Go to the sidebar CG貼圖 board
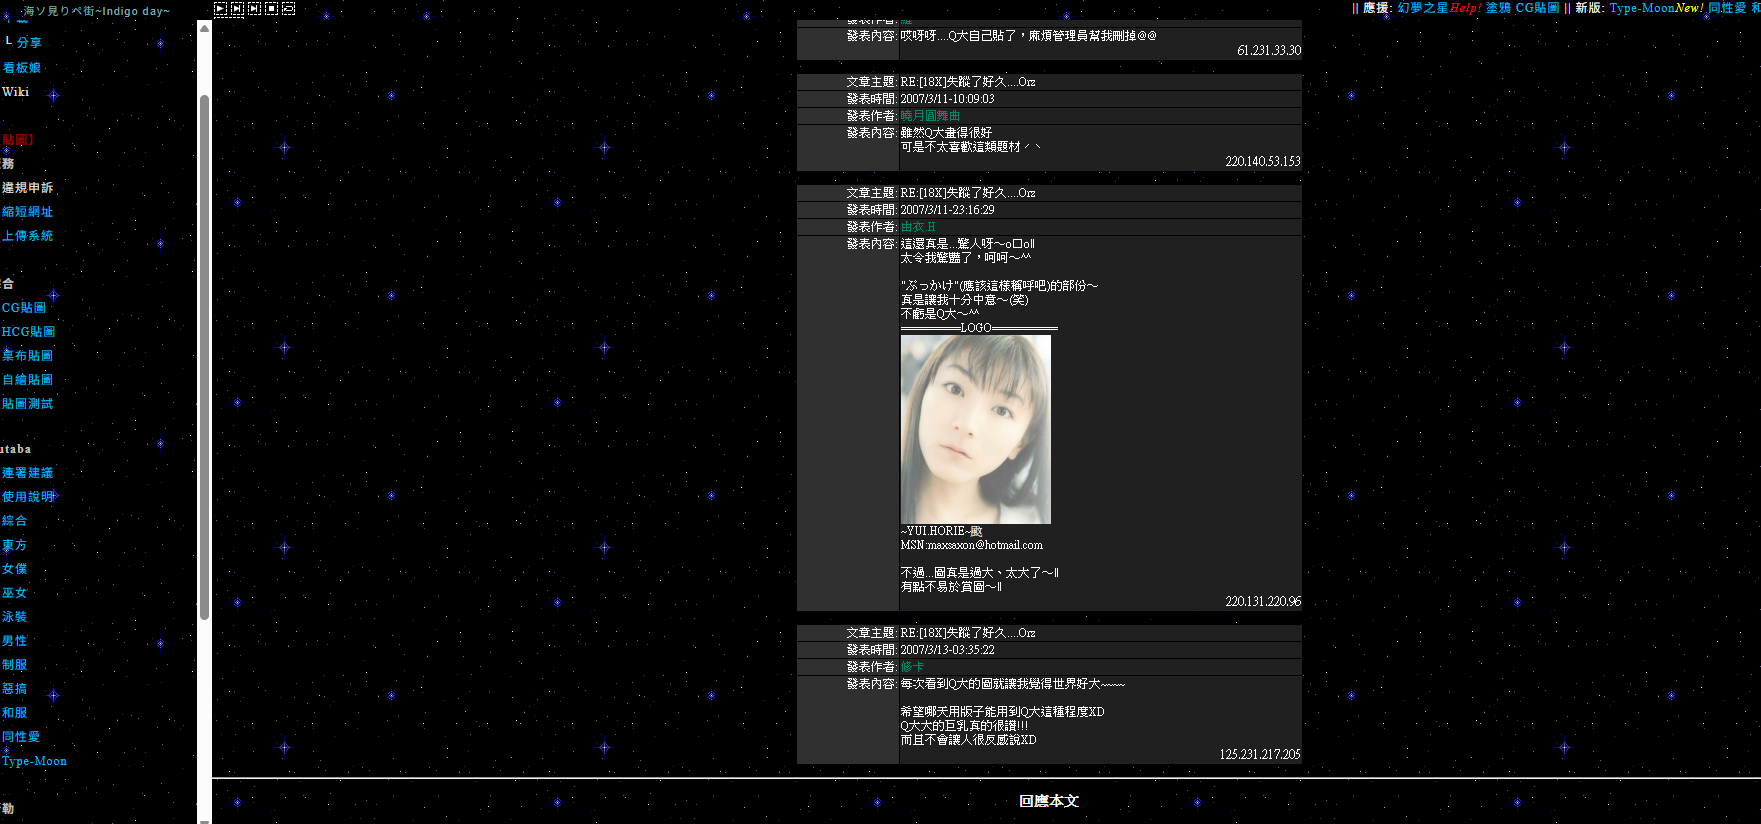The height and width of the screenshot is (824, 1761). tap(23, 308)
